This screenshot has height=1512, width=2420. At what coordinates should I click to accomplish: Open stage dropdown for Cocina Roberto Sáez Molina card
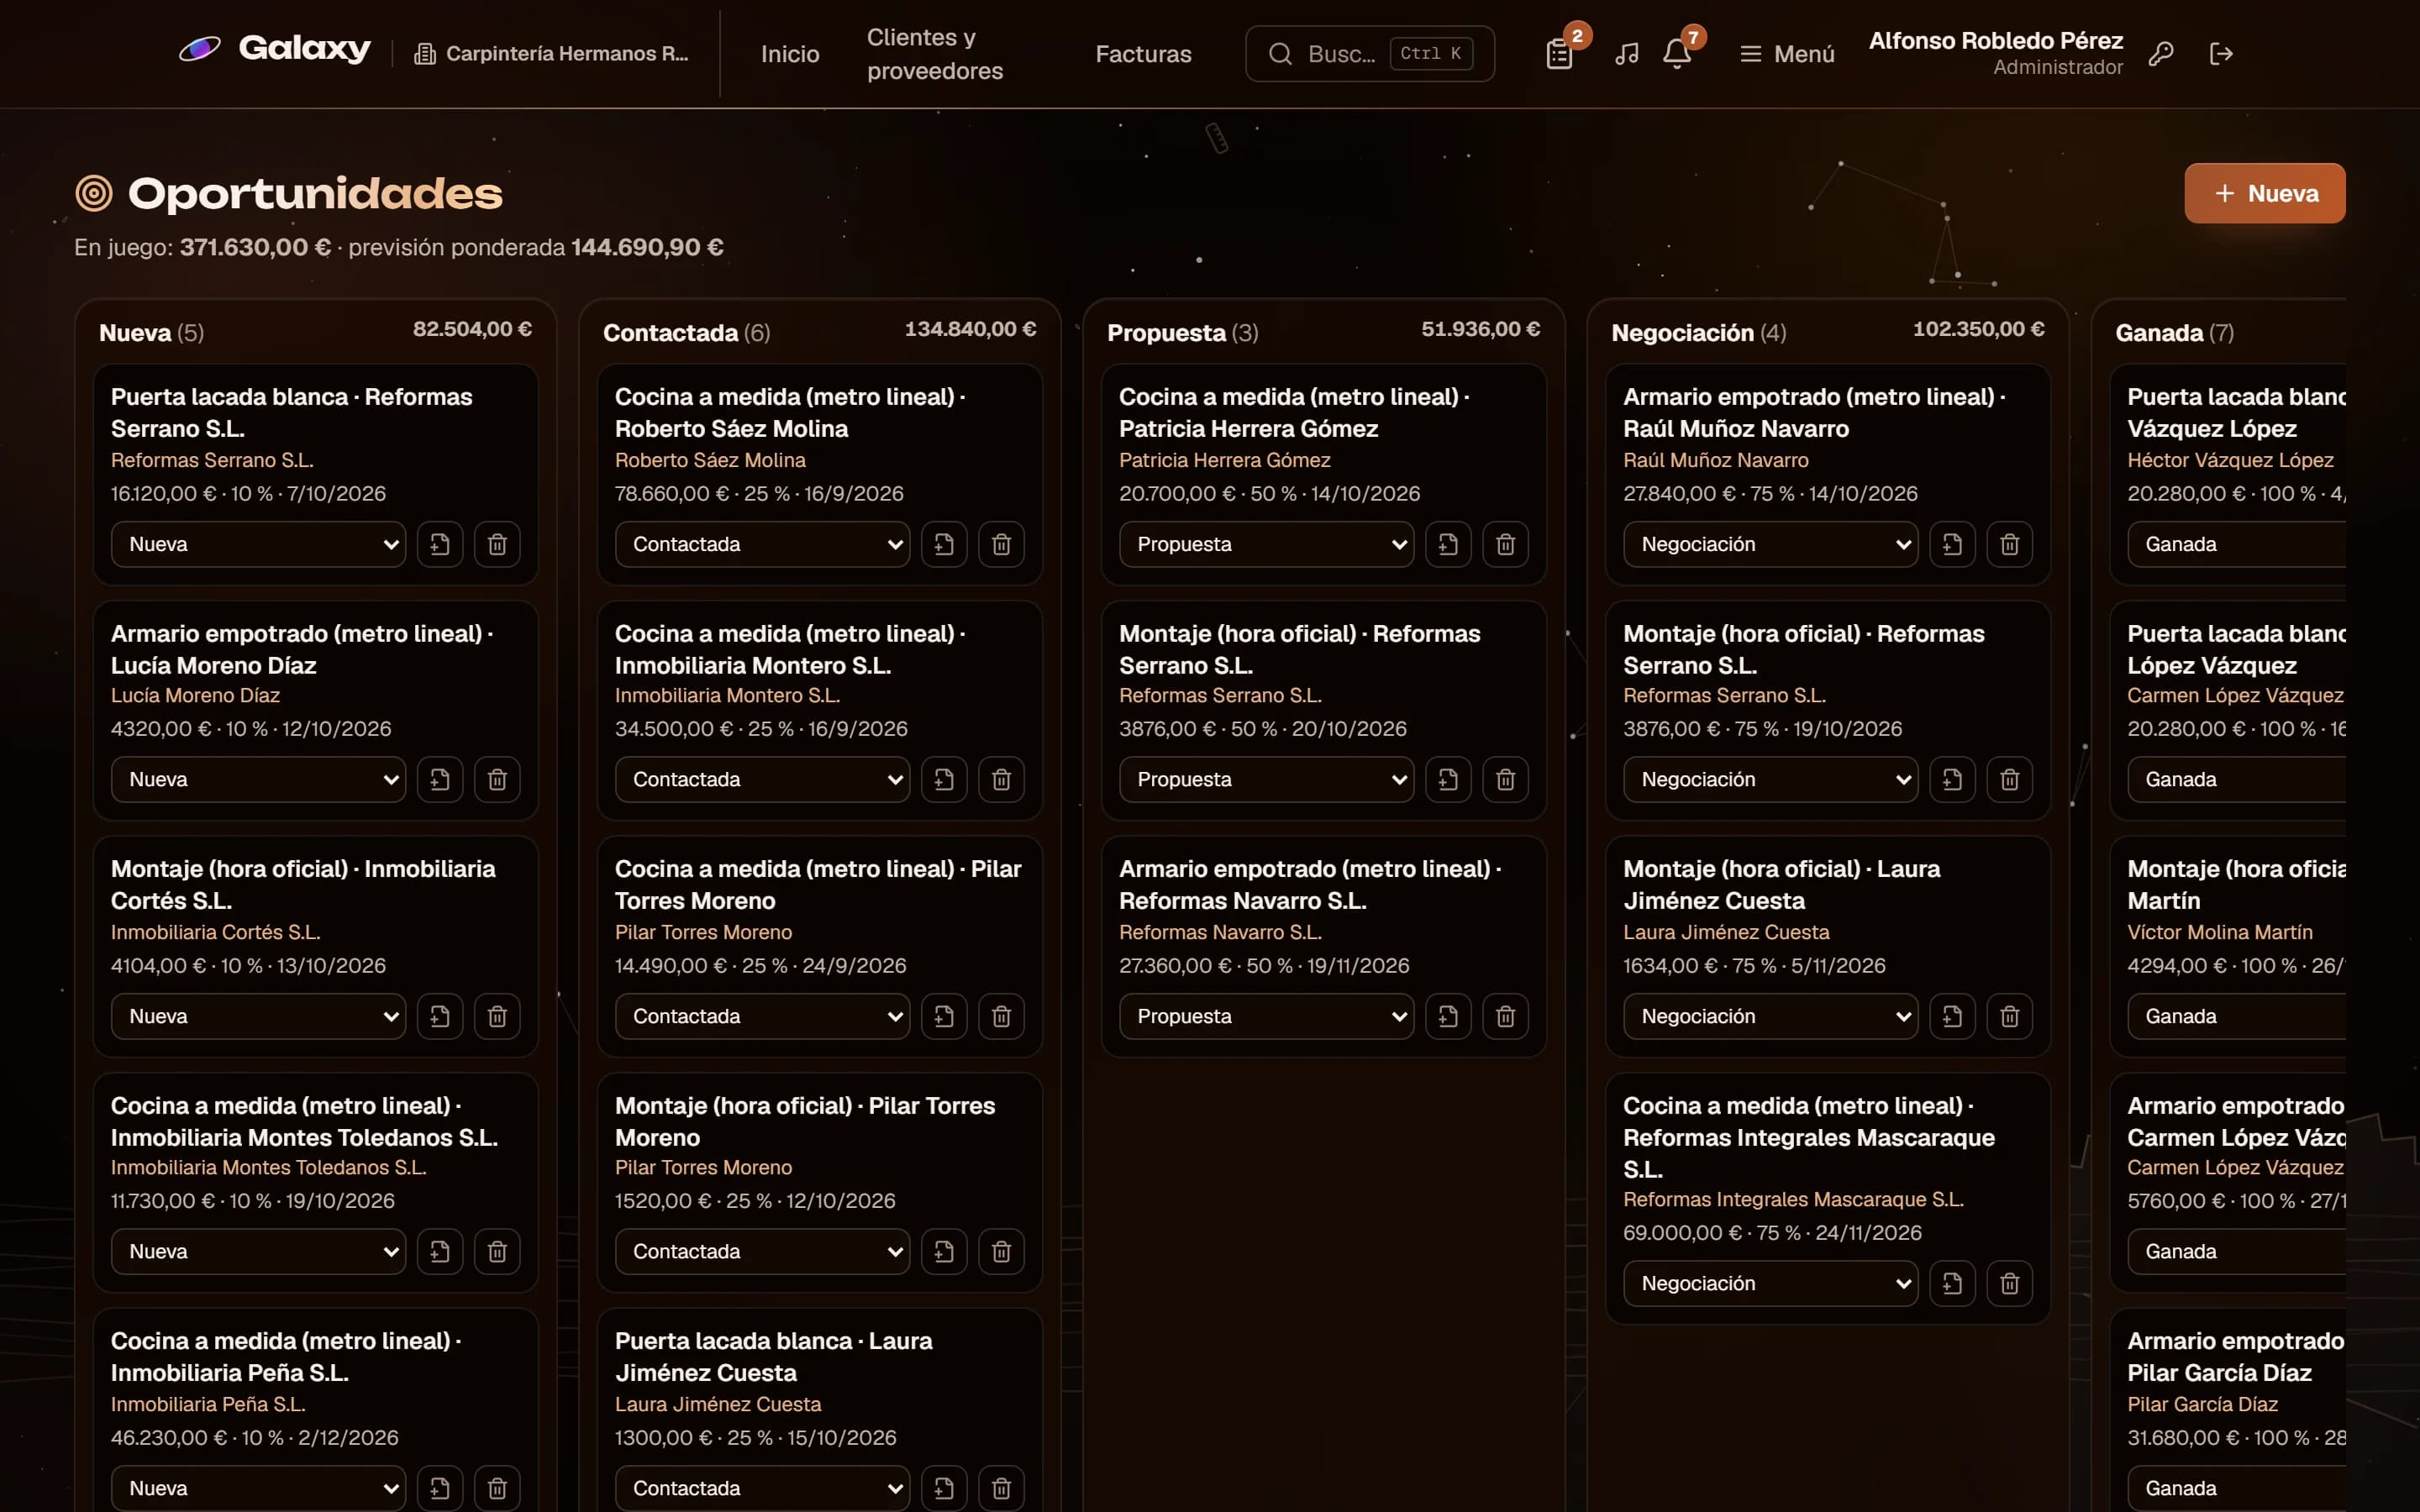(x=763, y=544)
